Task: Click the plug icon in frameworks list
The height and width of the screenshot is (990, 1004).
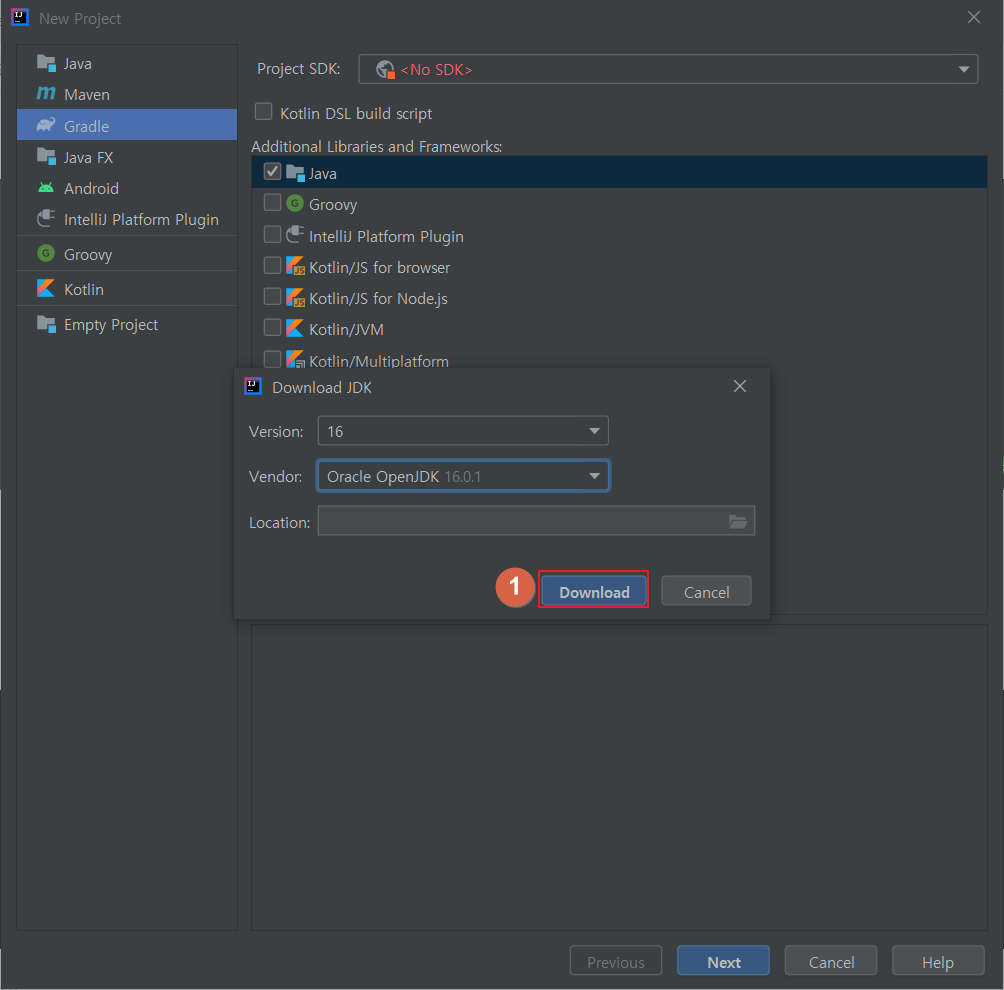Action: click(x=295, y=234)
